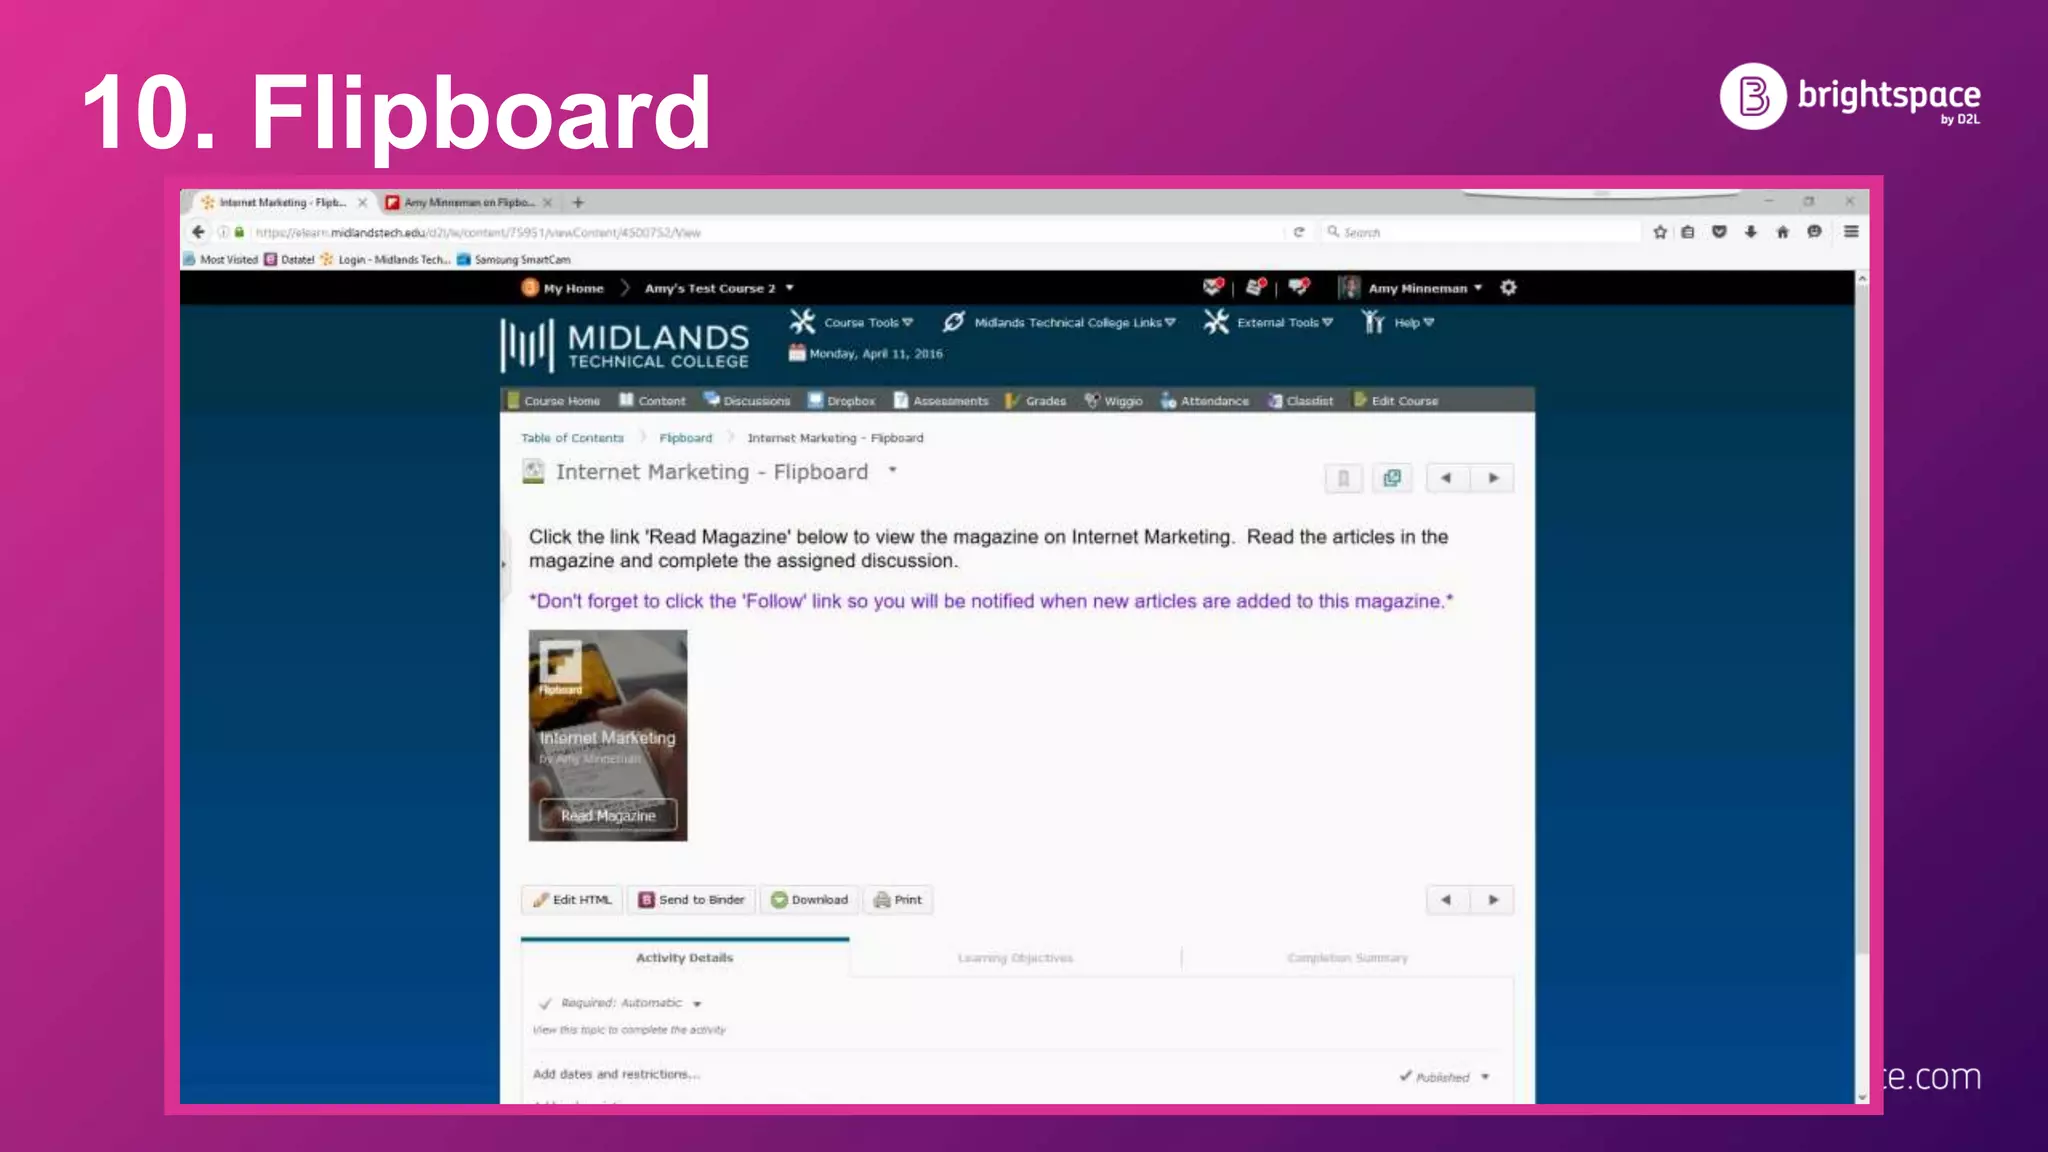
Task: Click the bookmark icon for this topic
Action: click(1343, 478)
